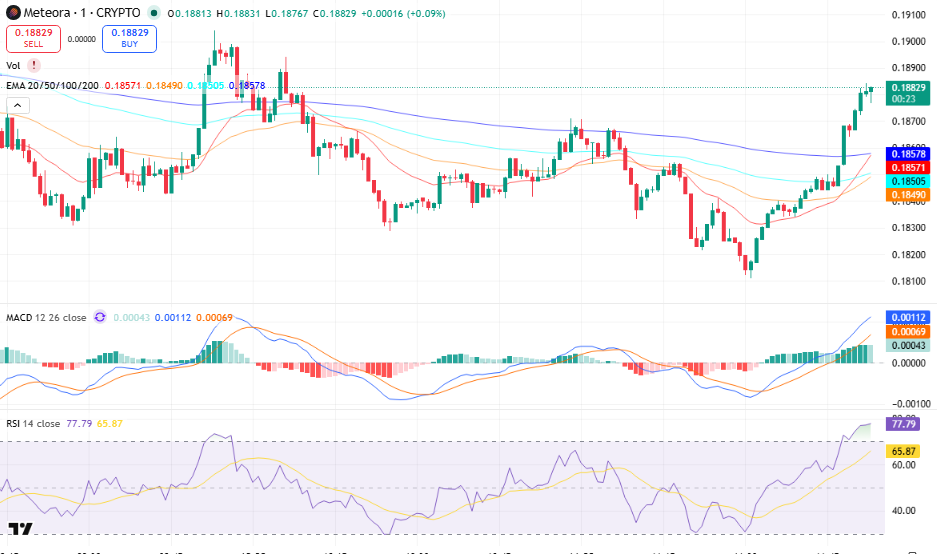Select the Vol indicator label
937x554 pixels.
click(13, 65)
